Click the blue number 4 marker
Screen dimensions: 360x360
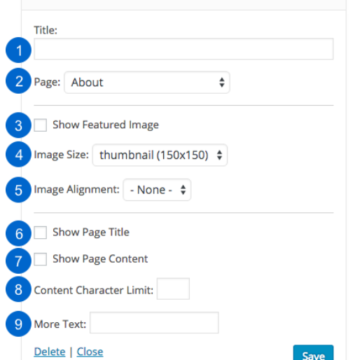19,155
